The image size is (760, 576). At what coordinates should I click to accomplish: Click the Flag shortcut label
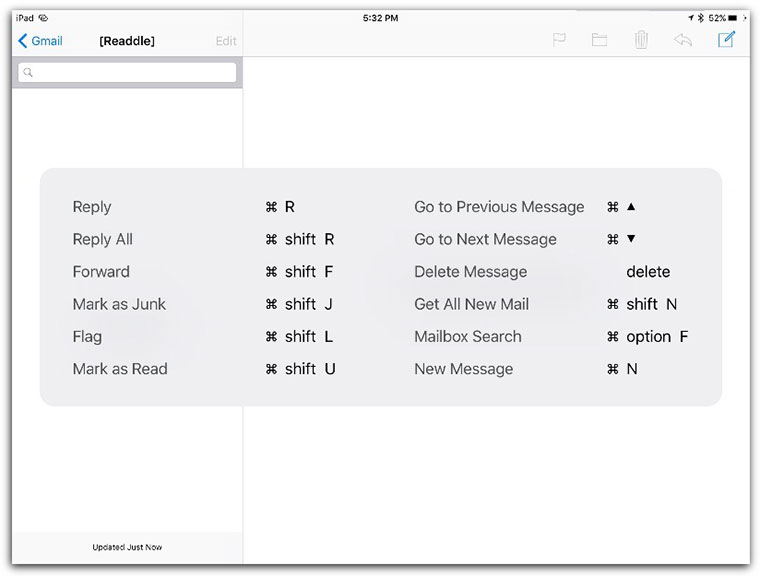coord(87,336)
